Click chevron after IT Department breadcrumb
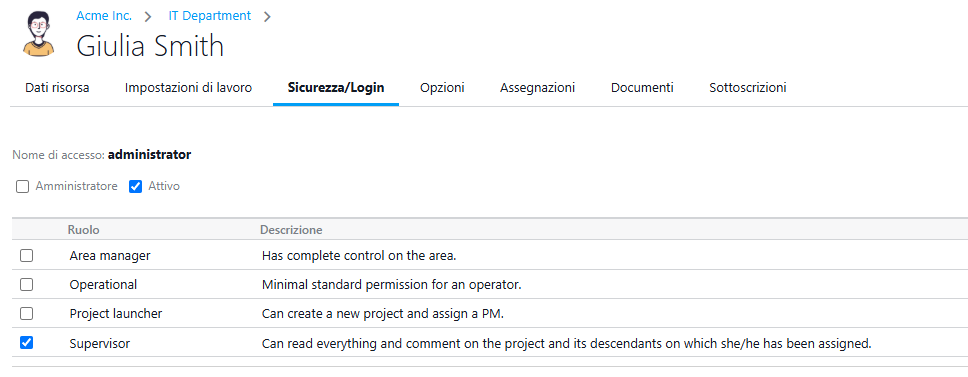 (267, 17)
